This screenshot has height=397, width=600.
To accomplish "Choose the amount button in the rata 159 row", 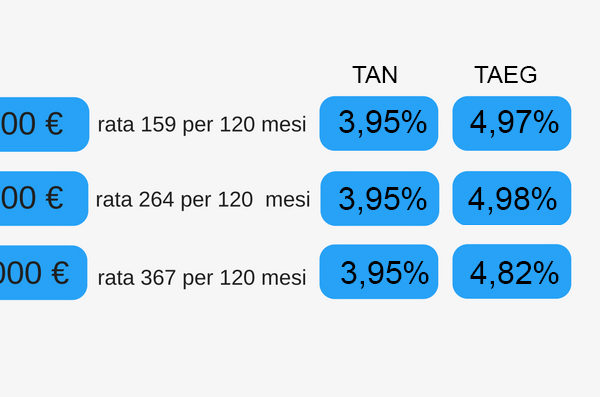I will click(44, 124).
